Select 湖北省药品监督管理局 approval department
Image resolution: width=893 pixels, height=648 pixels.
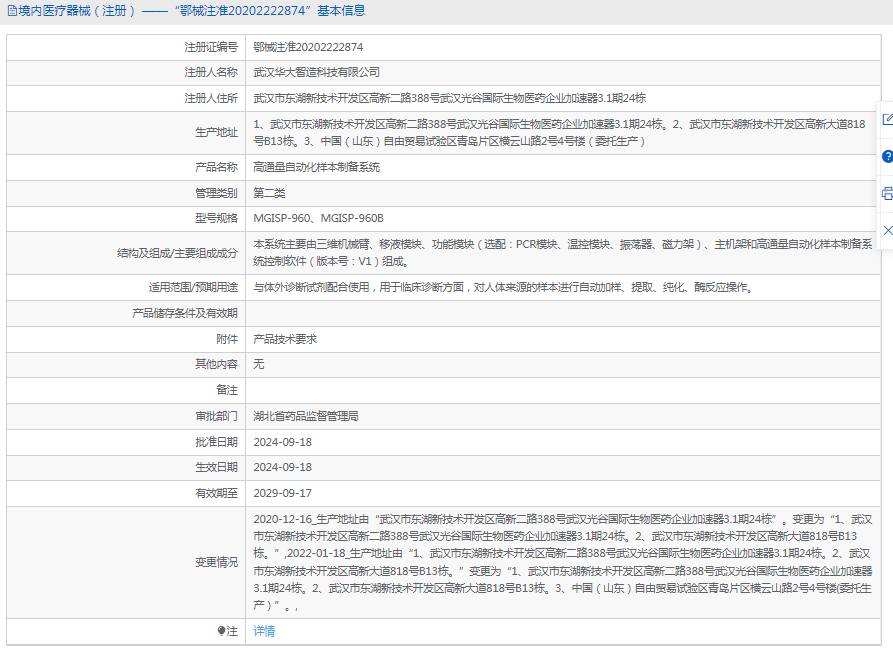pos(306,416)
